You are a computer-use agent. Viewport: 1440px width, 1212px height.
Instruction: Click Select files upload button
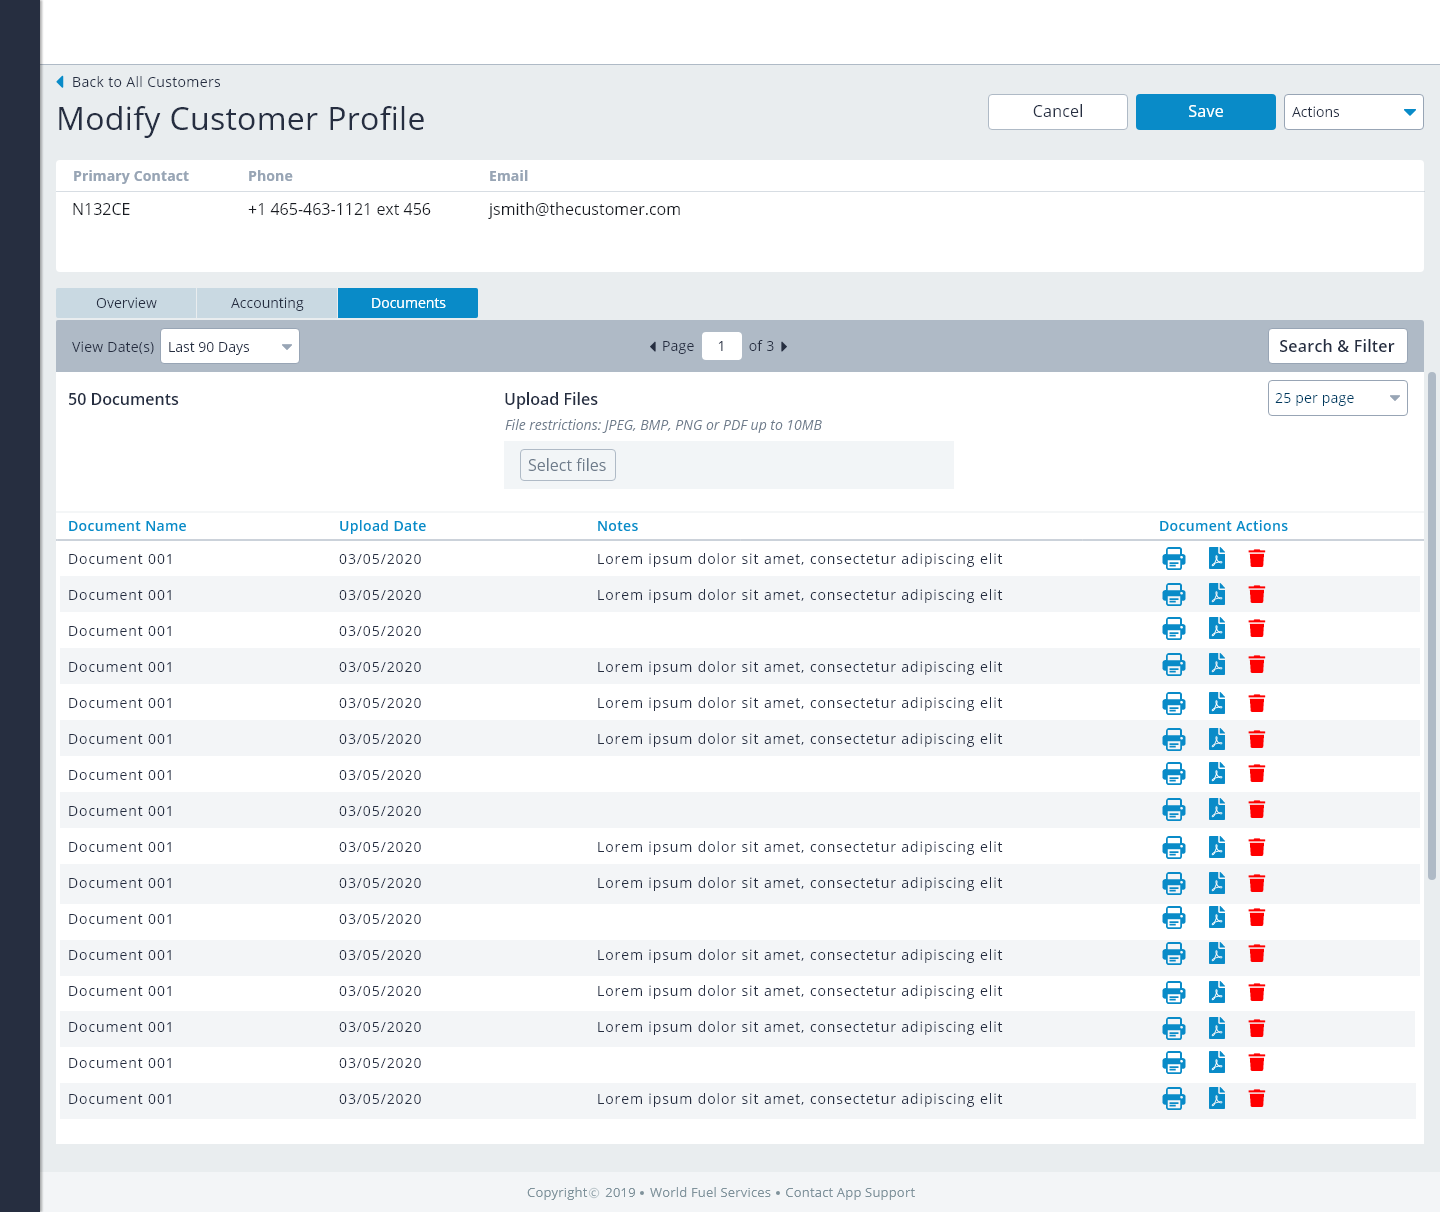click(567, 465)
